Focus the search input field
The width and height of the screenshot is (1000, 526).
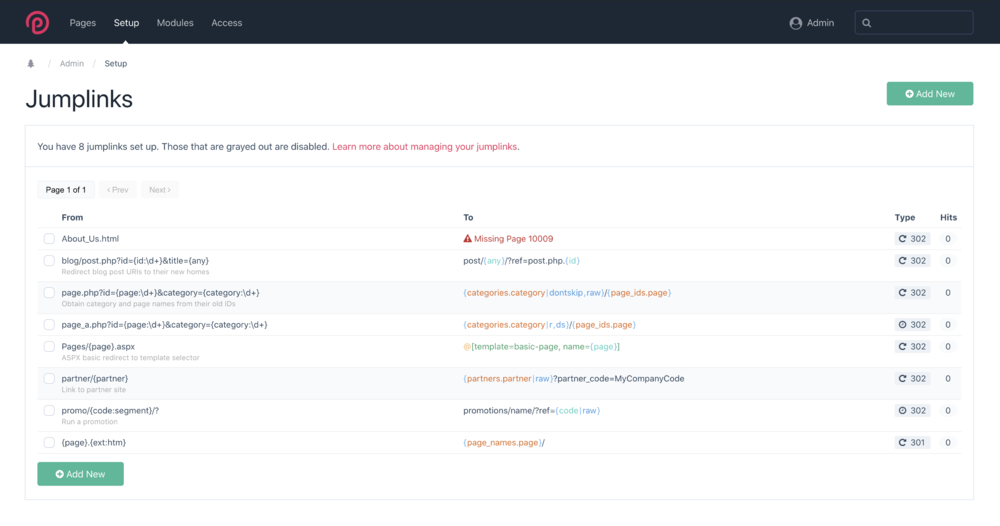922,23
